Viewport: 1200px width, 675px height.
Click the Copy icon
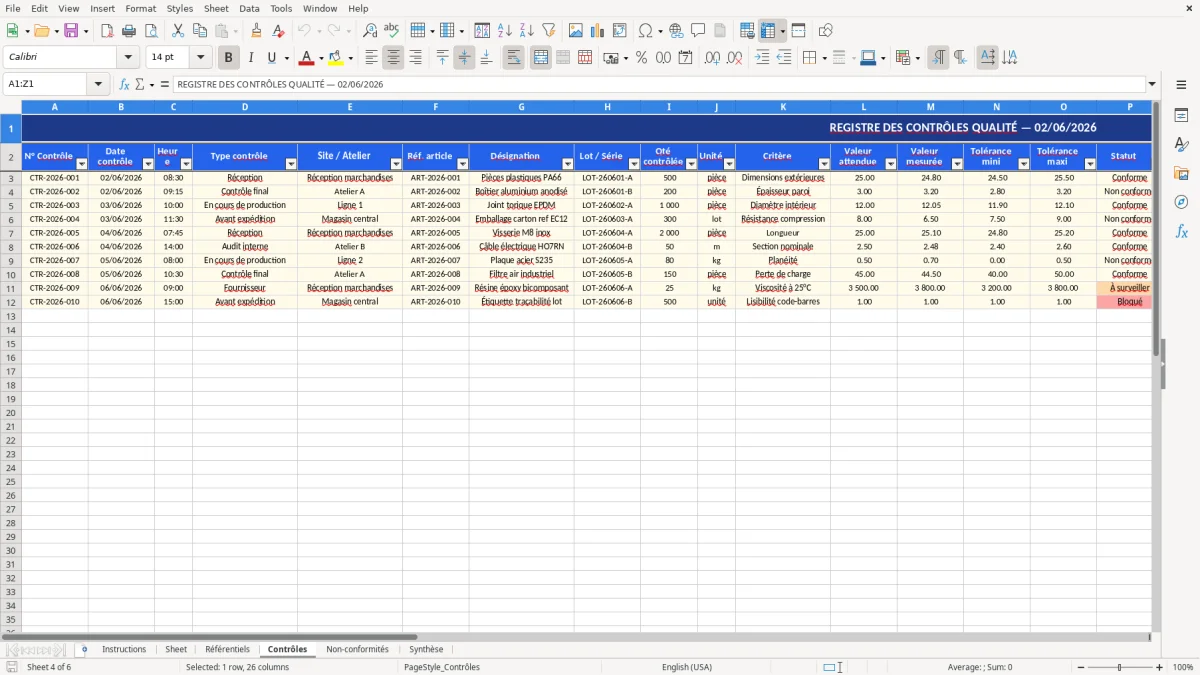coord(199,31)
